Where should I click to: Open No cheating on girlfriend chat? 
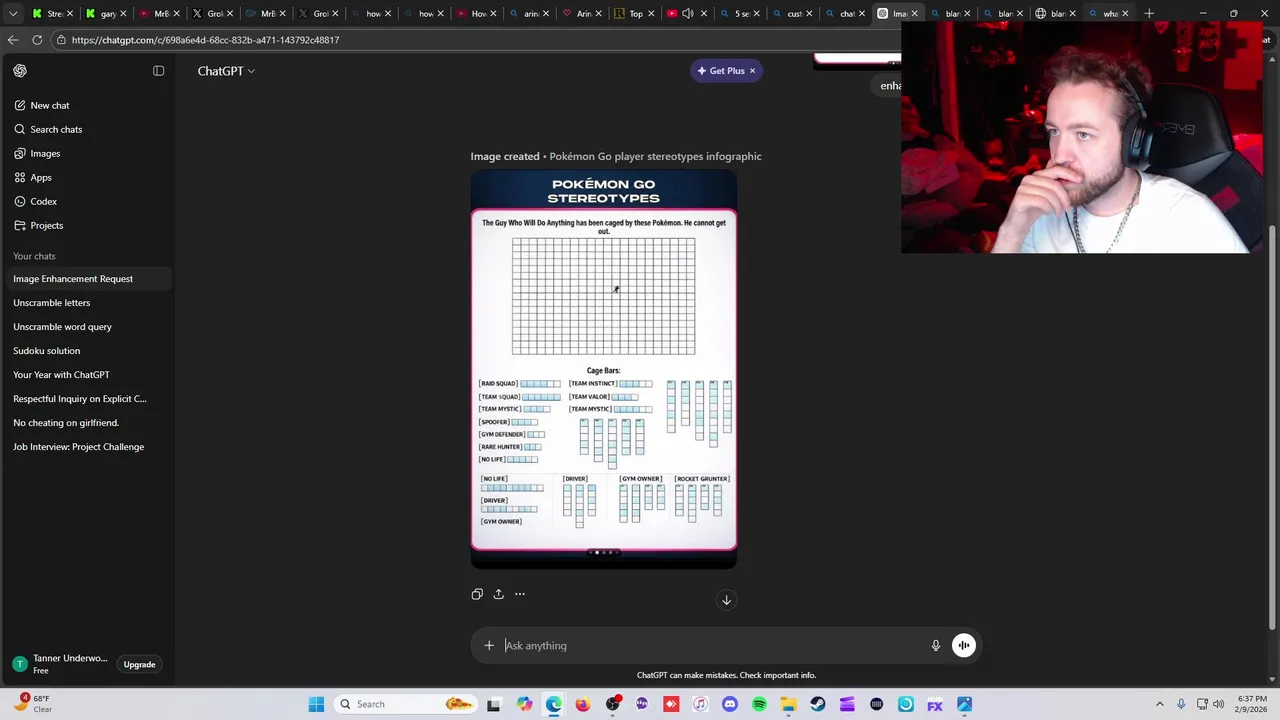[x=65, y=423]
